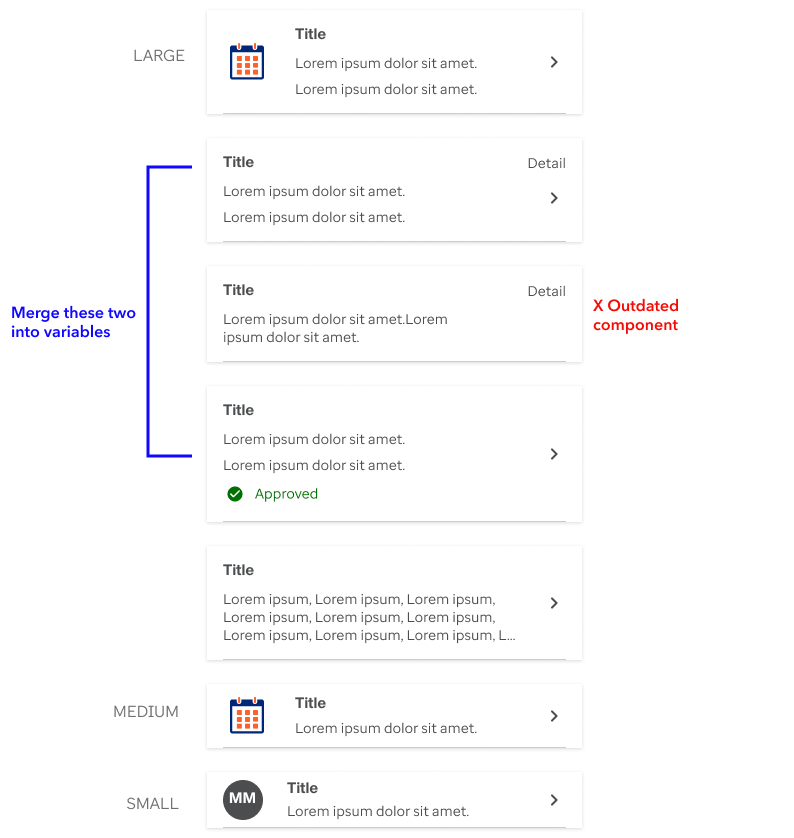Click the chevron on the topmost LARGE card

(x=554, y=62)
